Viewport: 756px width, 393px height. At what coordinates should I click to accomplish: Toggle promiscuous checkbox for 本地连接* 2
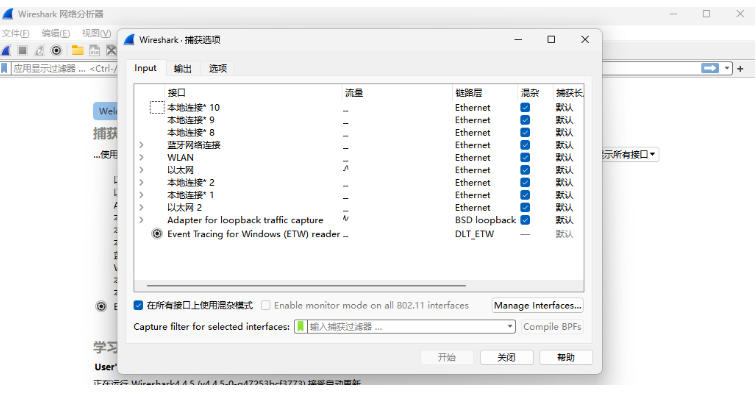pyautogui.click(x=525, y=183)
